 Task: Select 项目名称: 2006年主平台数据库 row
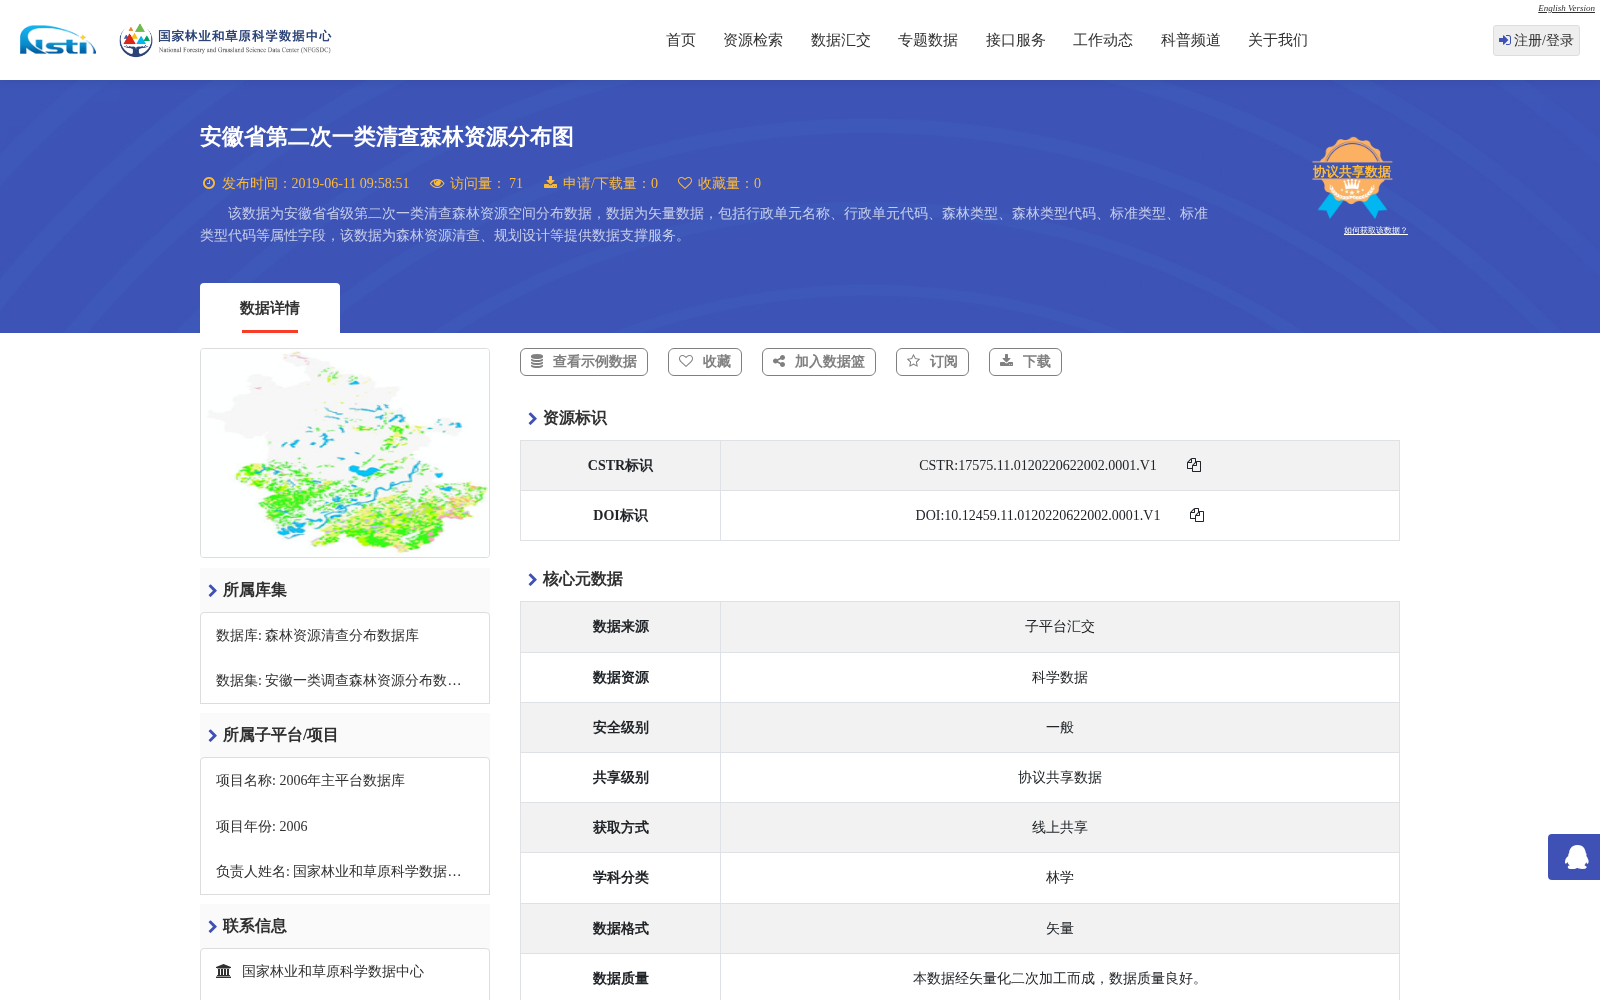(x=310, y=780)
